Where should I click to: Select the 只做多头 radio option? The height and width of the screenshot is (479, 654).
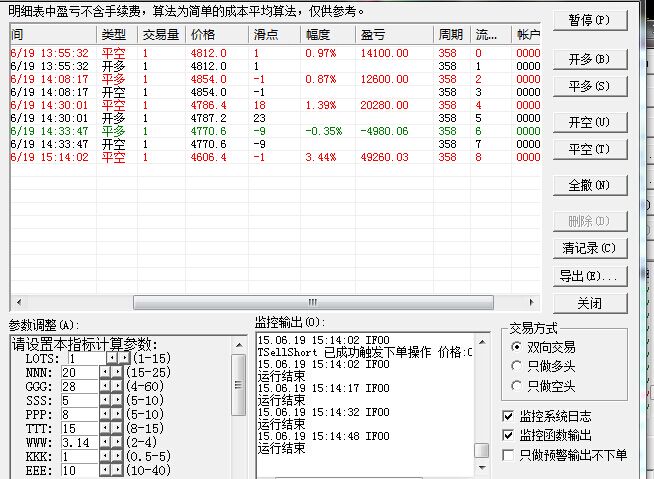(x=516, y=366)
